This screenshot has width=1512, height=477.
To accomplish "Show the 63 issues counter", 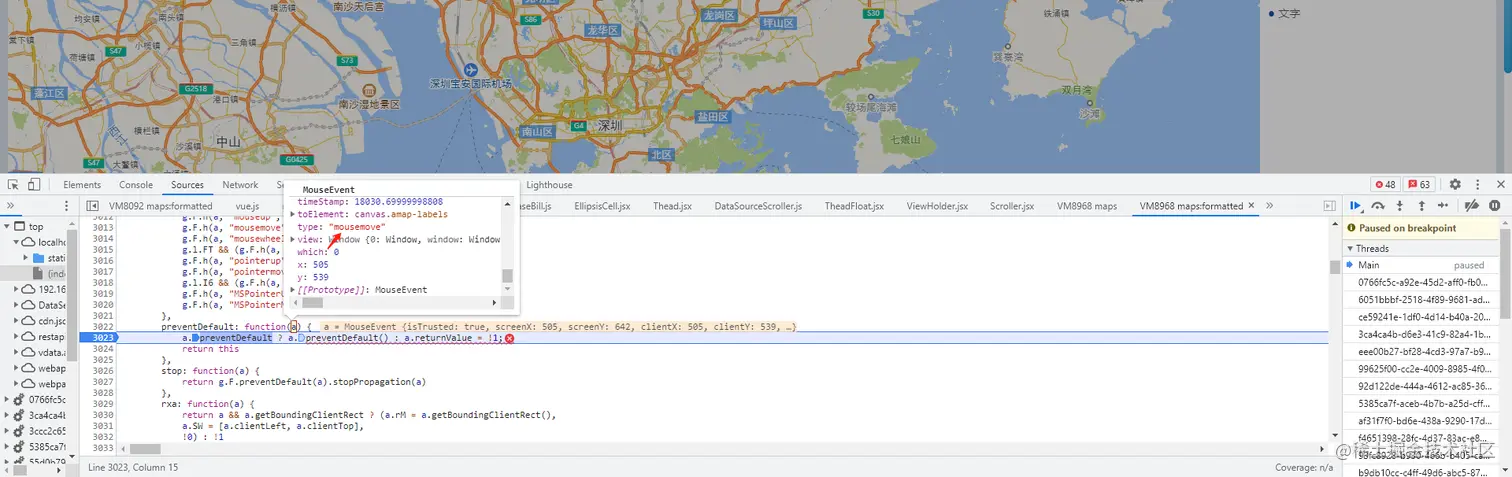I will pyautogui.click(x=1420, y=185).
